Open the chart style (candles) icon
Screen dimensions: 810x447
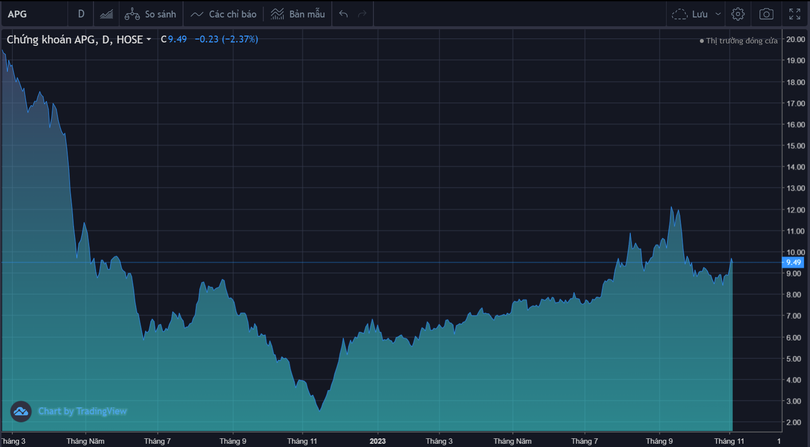point(106,14)
